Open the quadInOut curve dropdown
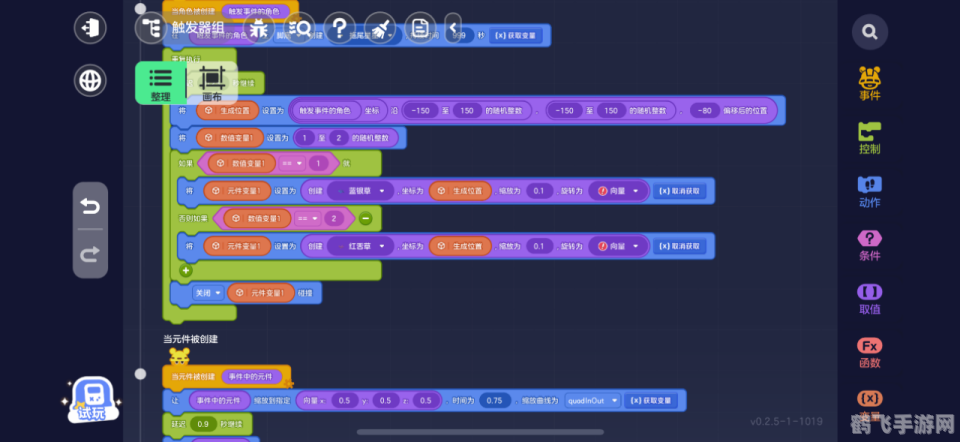960x442 pixels. pyautogui.click(x=591, y=400)
